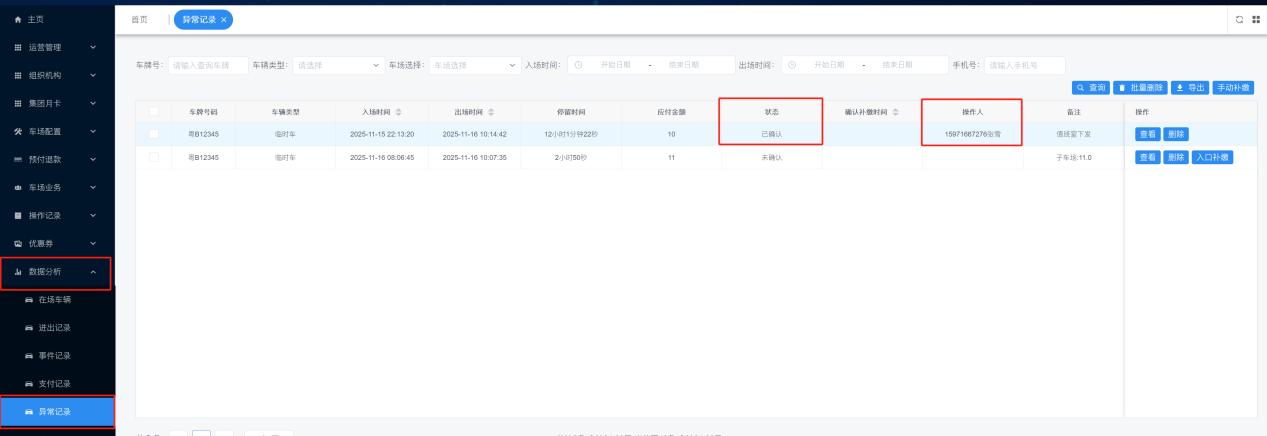Screen dimensions: 1267x436
Task: Check the row with entry 2025-11-16 08:06:45
Action: (153, 157)
